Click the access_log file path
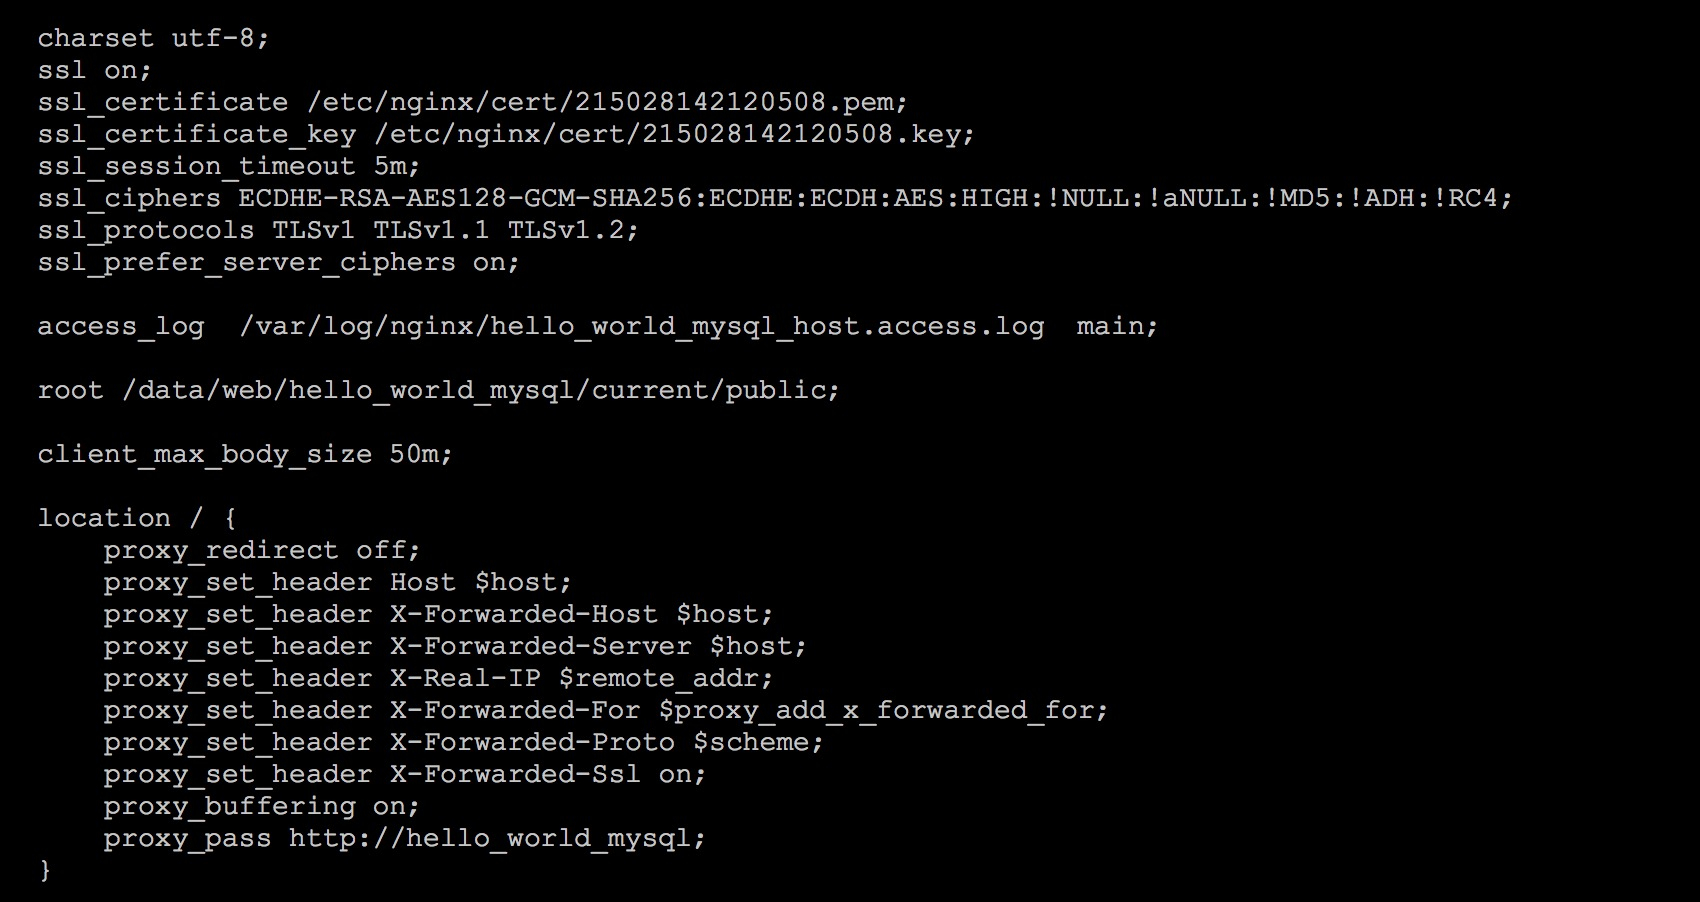The width and height of the screenshot is (1700, 902). point(641,326)
